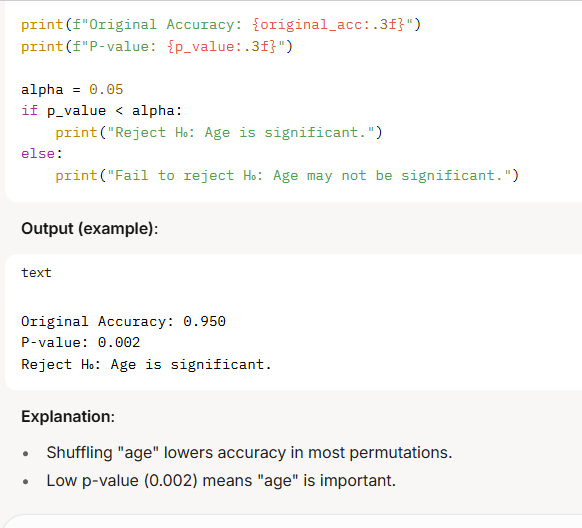The width and height of the screenshot is (582, 528).
Task: Click the 'text' language label of output block
Action: click(x=36, y=273)
